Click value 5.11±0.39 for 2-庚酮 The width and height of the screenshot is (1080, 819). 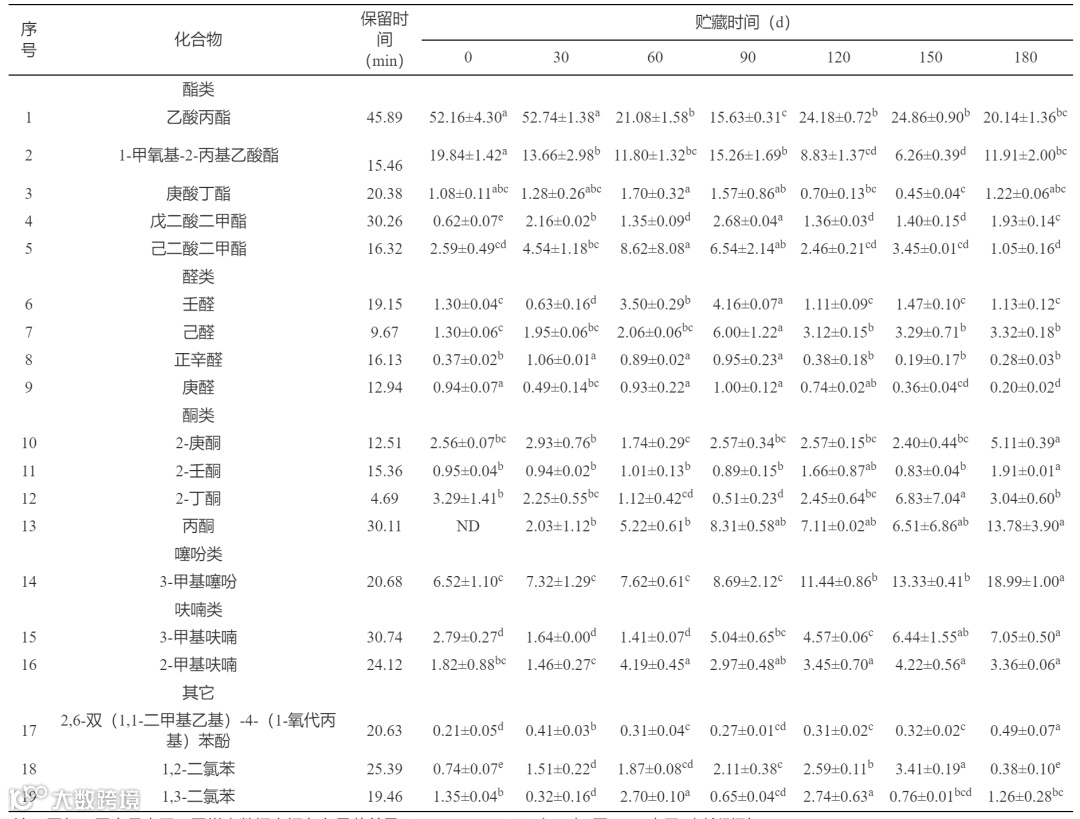(x=1025, y=442)
